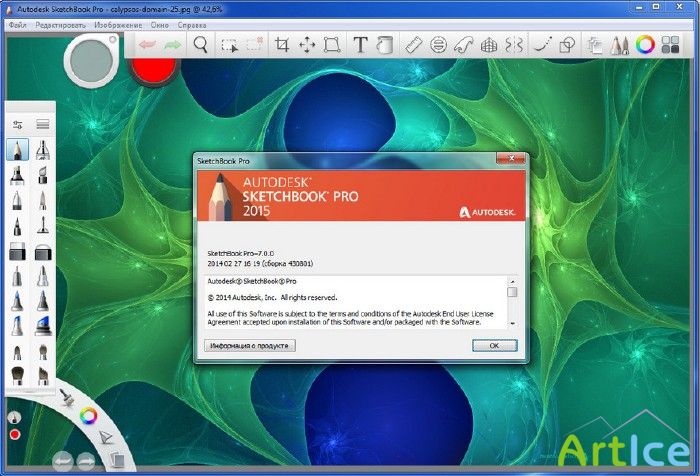Toggle the Ruler guide

414,45
